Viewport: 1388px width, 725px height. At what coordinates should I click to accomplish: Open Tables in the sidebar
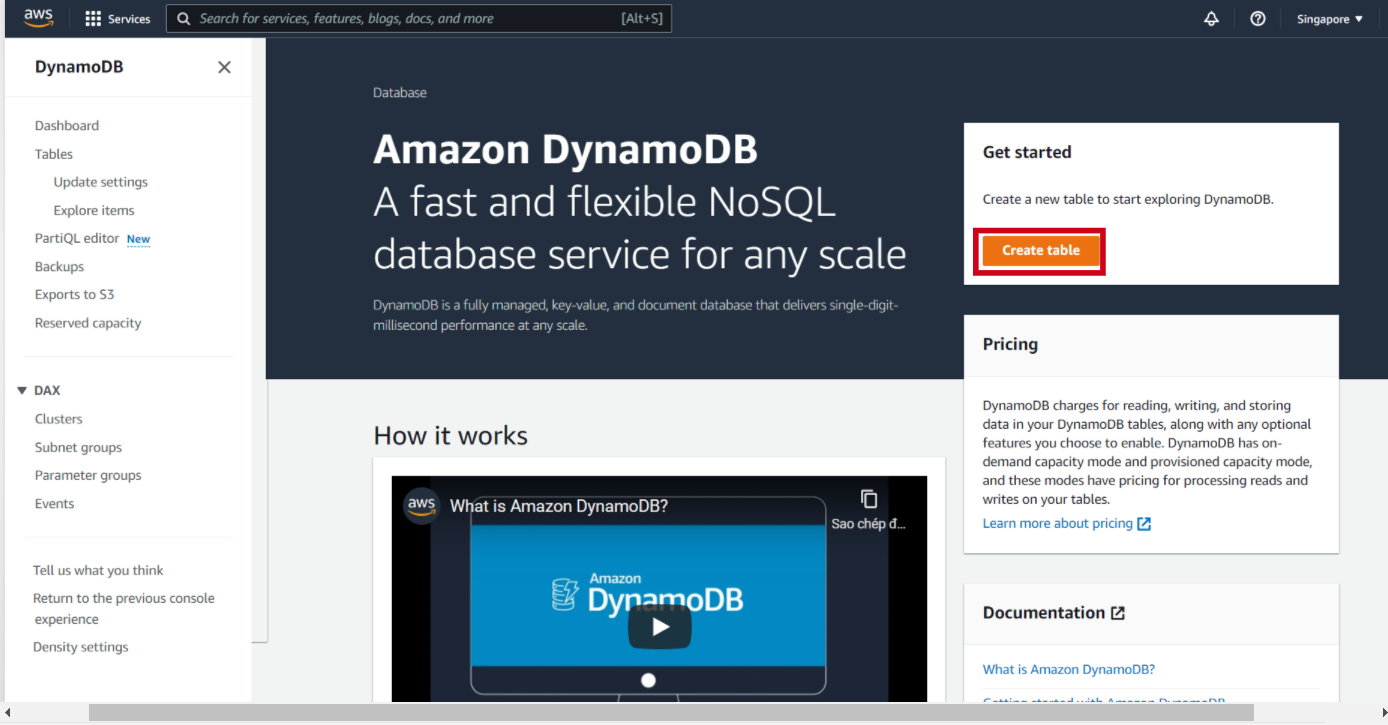point(54,154)
